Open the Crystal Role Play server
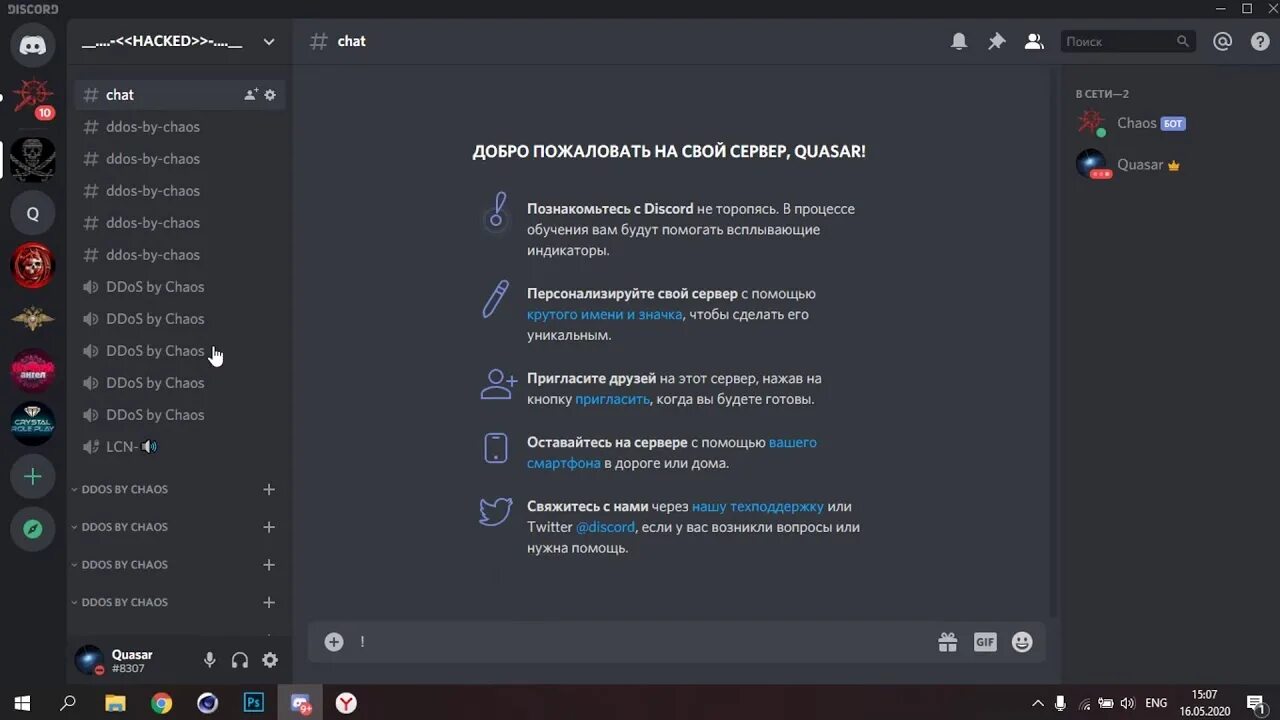This screenshot has width=1280, height=720. point(33,424)
